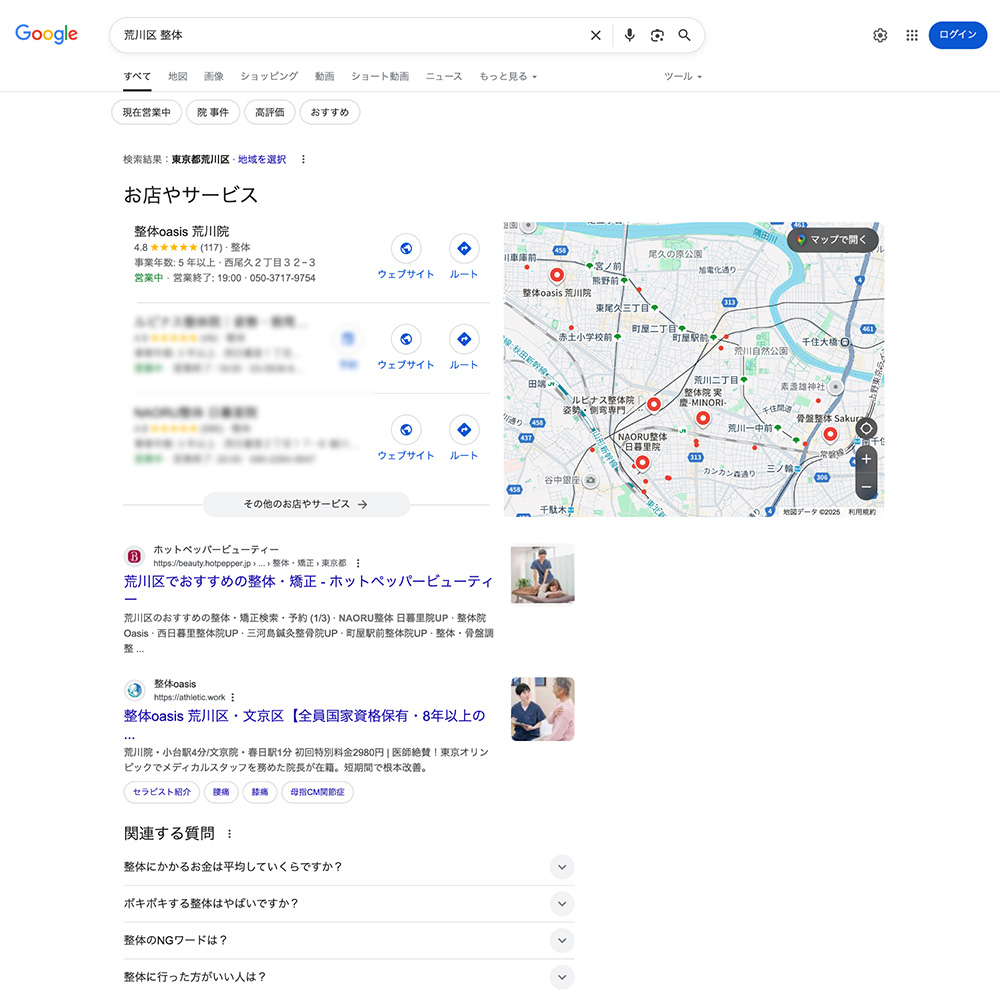1000x1000 pixels.
Task: Submit search with magnifier icon
Action: coord(684,35)
